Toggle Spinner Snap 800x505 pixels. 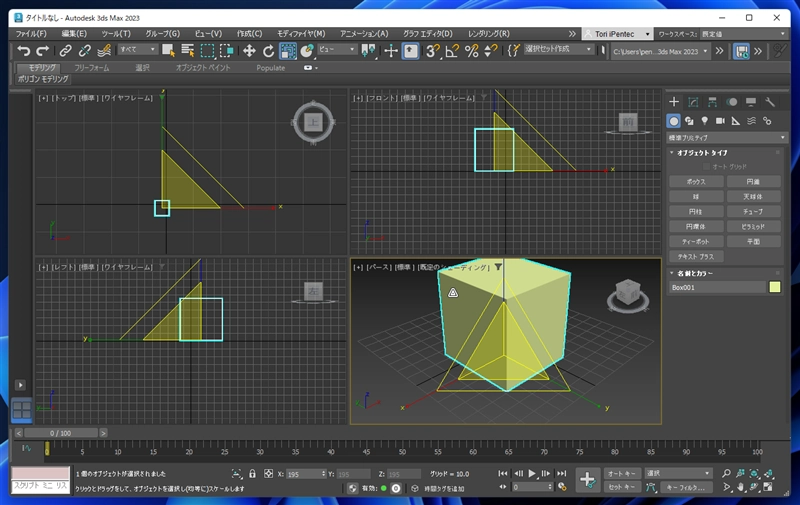(490, 50)
